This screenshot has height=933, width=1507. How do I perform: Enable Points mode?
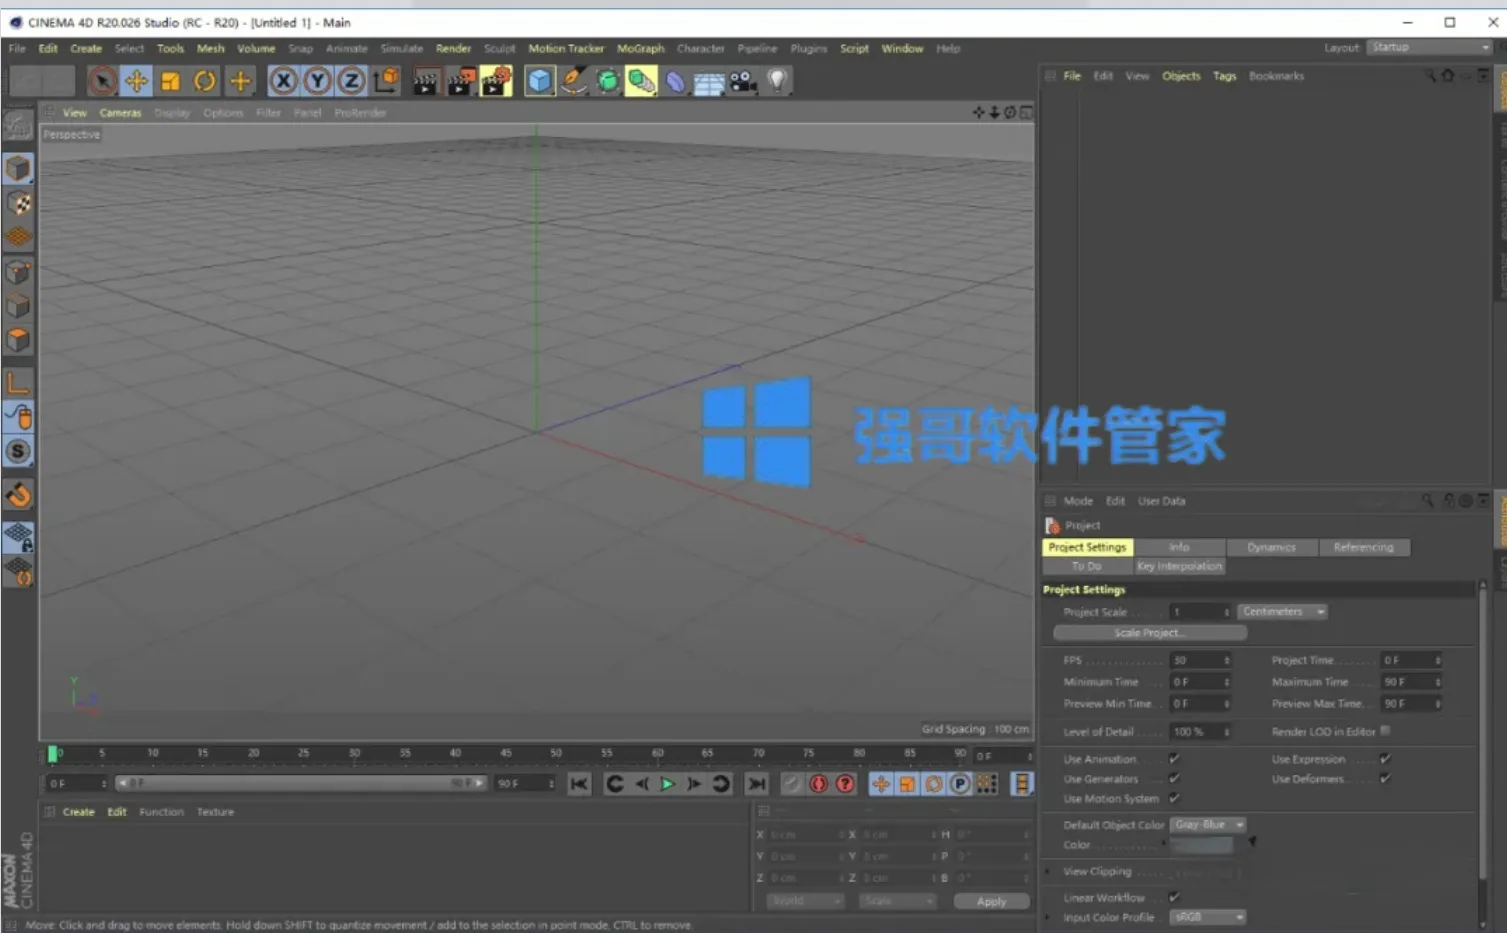(18, 272)
